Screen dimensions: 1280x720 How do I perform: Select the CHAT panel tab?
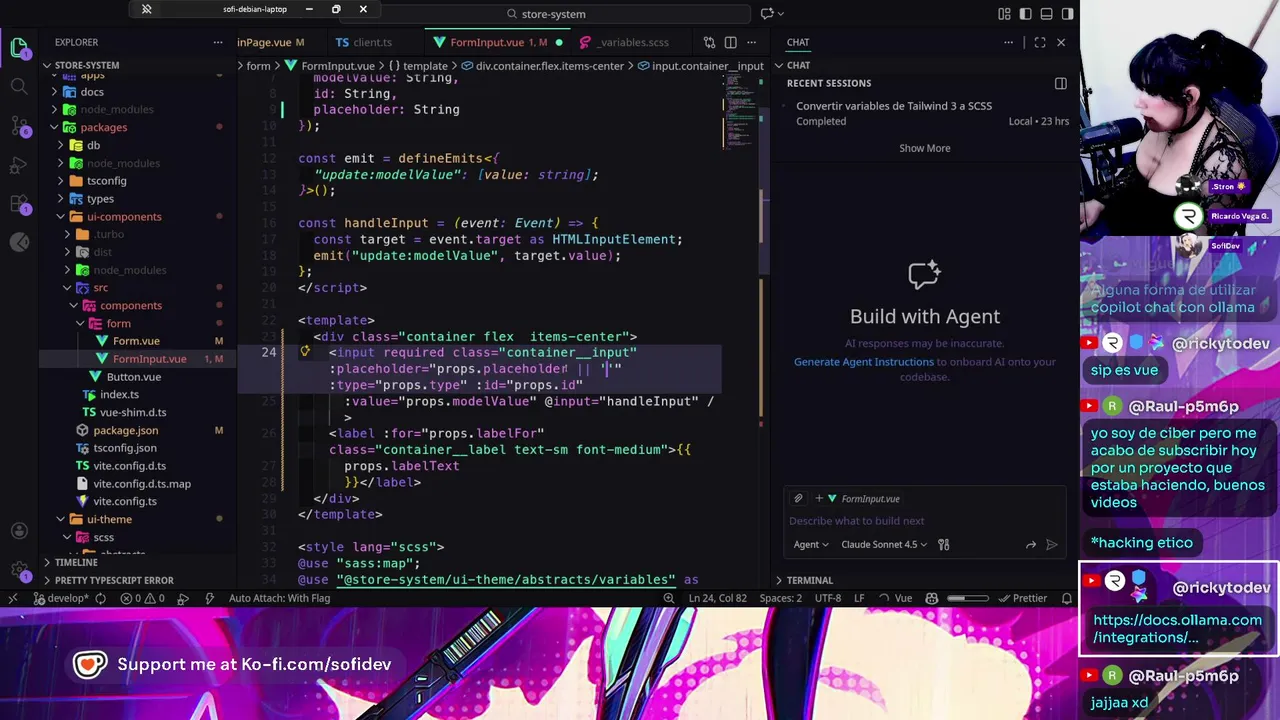tap(798, 42)
